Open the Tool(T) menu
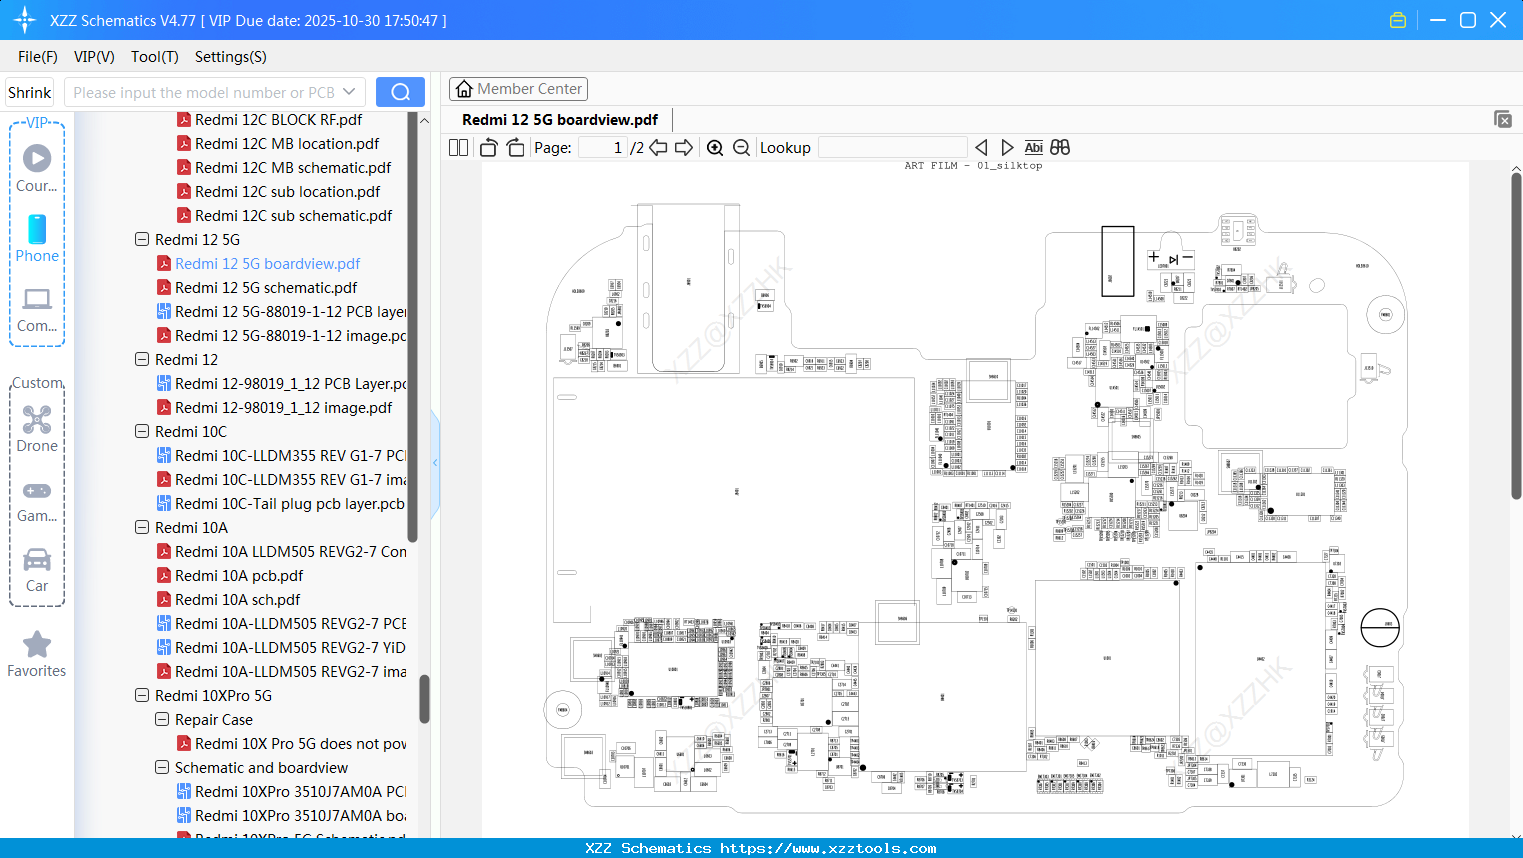The image size is (1523, 858). 154,57
